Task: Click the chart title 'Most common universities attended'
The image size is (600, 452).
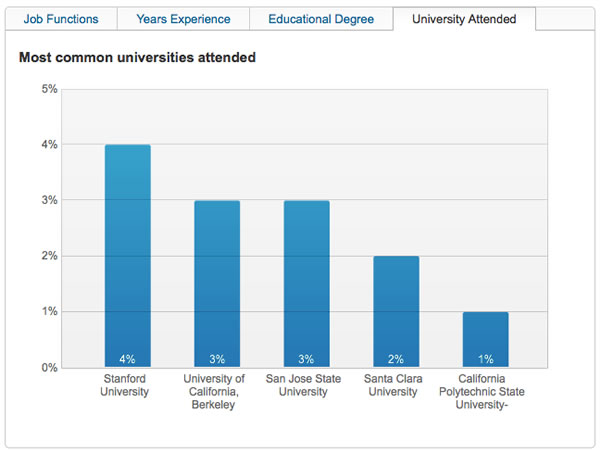Action: coord(137,58)
